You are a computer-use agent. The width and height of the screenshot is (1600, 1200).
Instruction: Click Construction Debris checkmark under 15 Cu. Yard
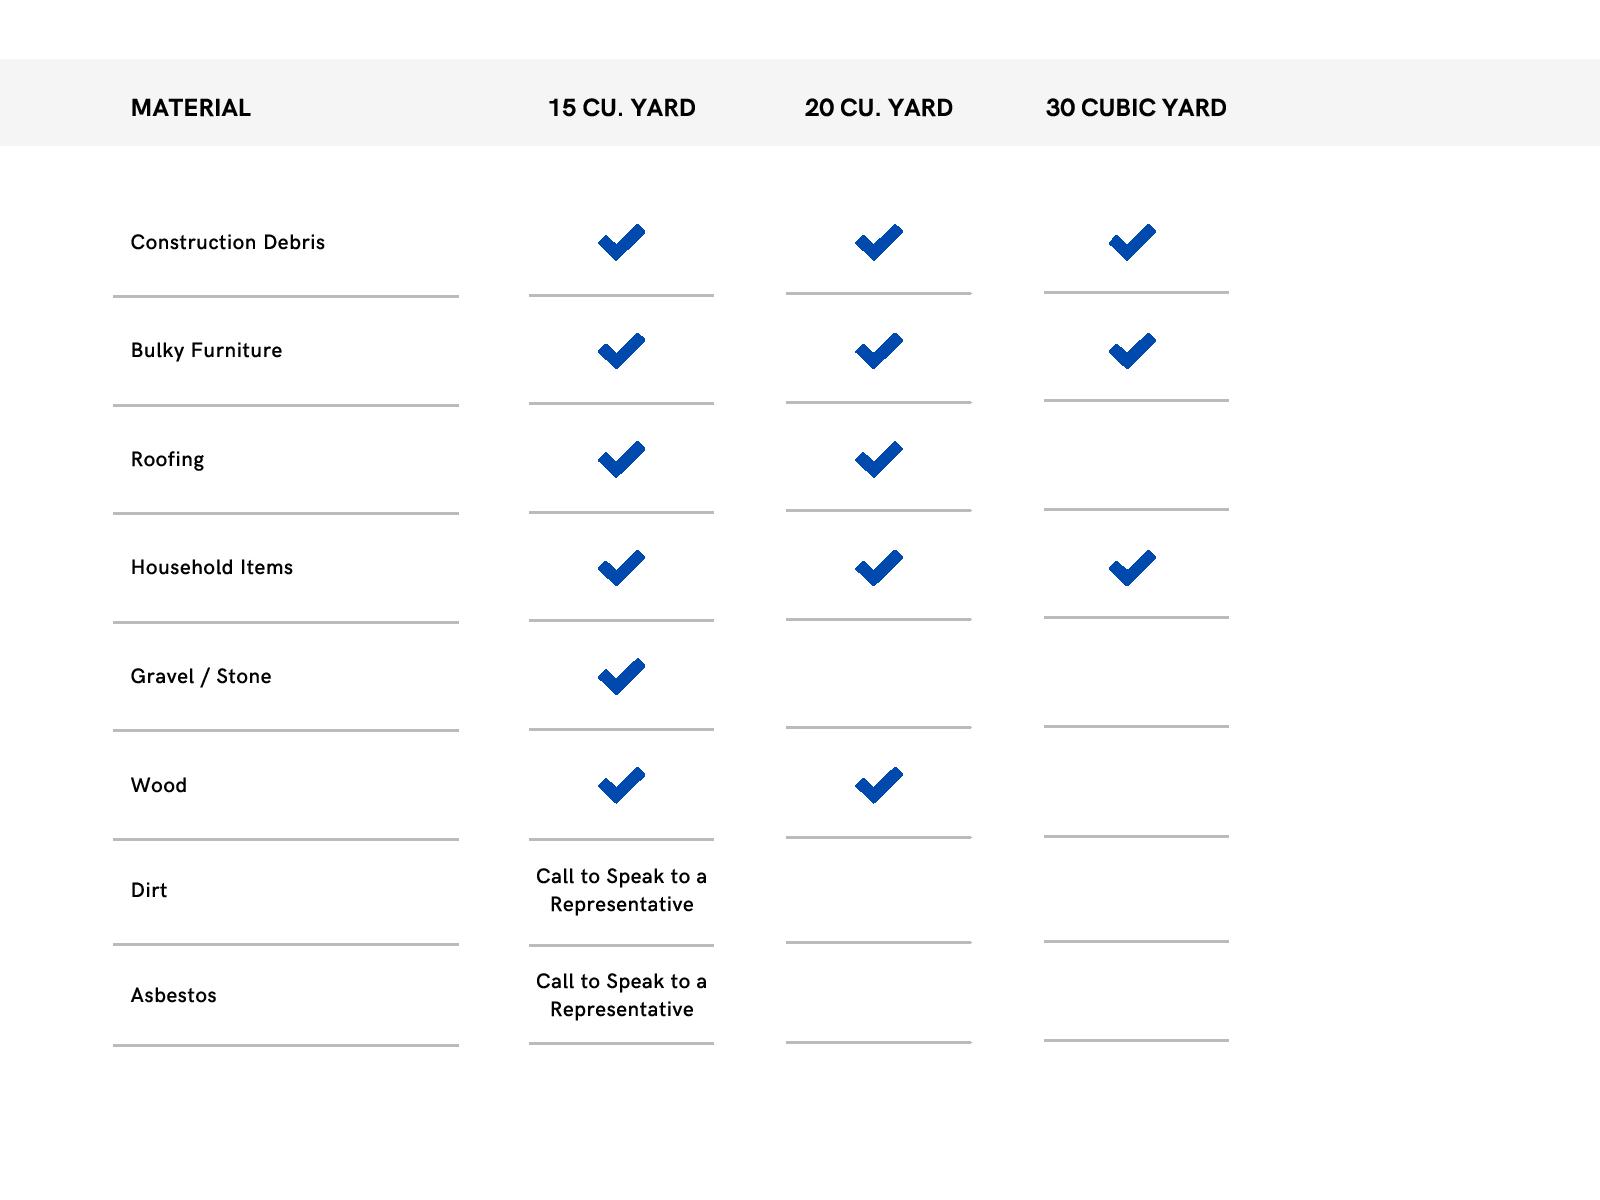tap(621, 242)
